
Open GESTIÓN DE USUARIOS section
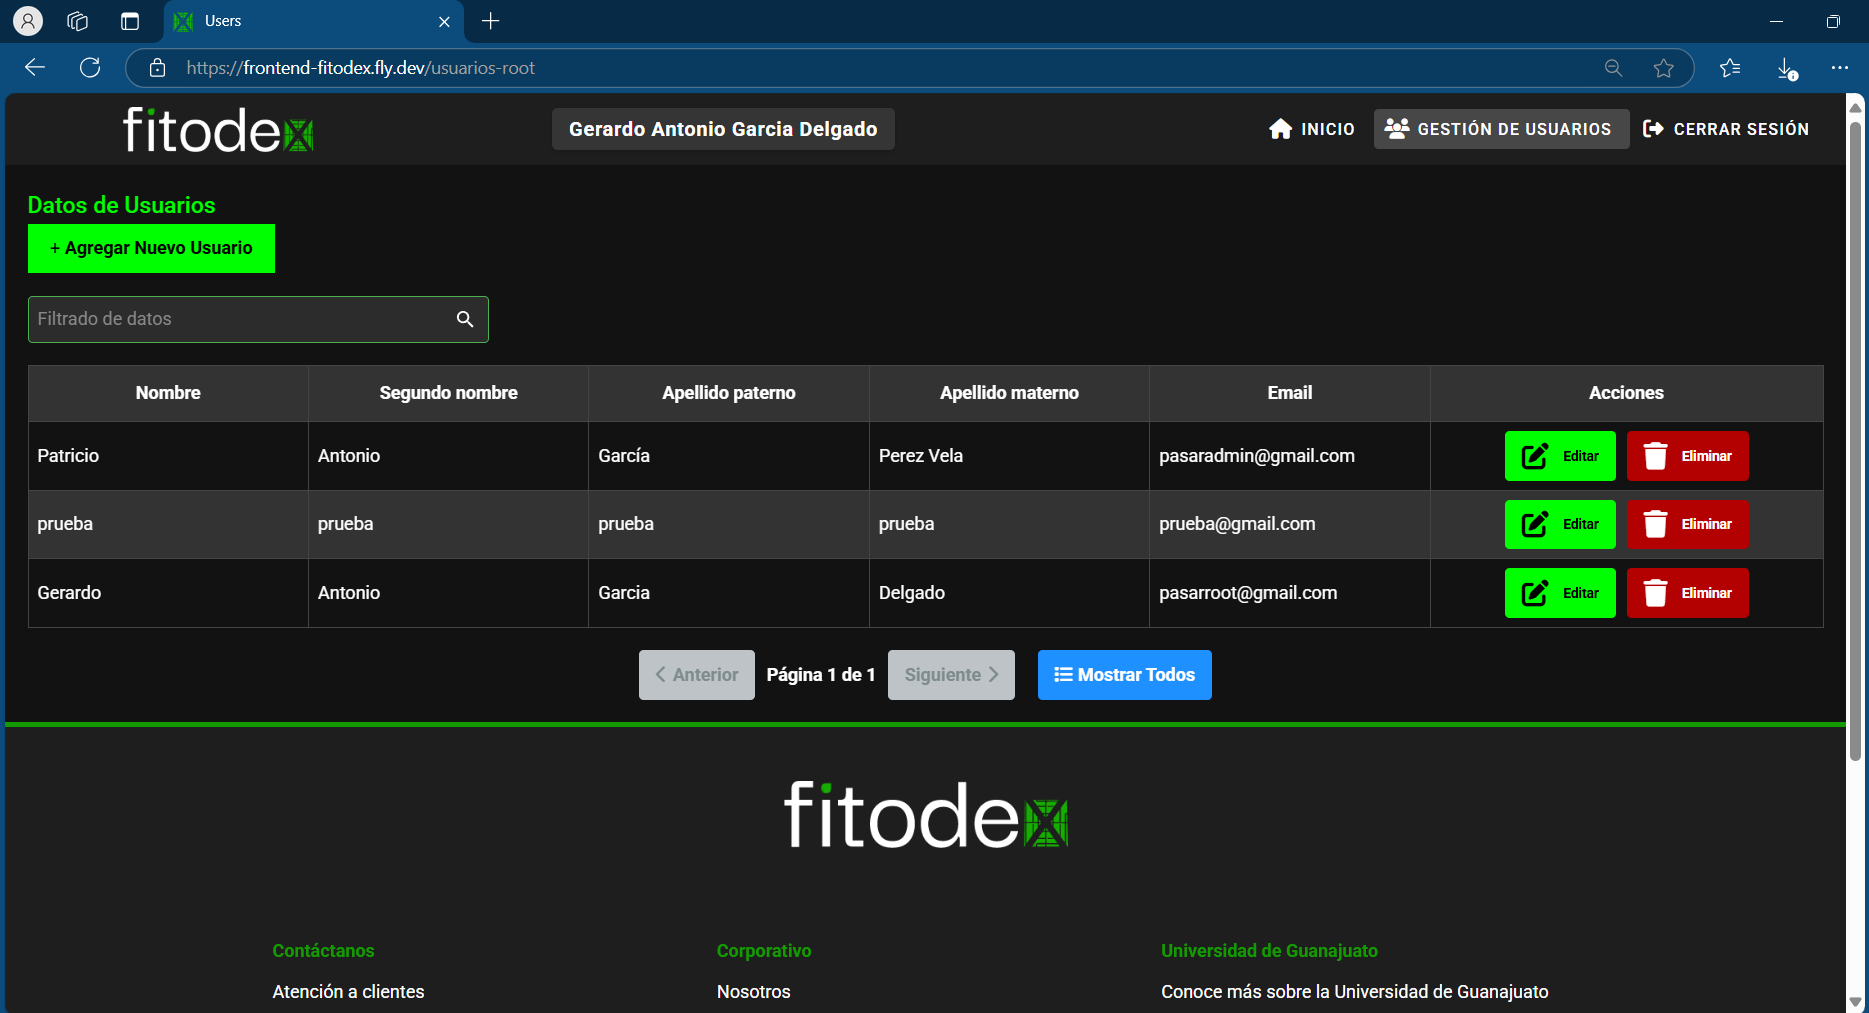(x=1500, y=129)
